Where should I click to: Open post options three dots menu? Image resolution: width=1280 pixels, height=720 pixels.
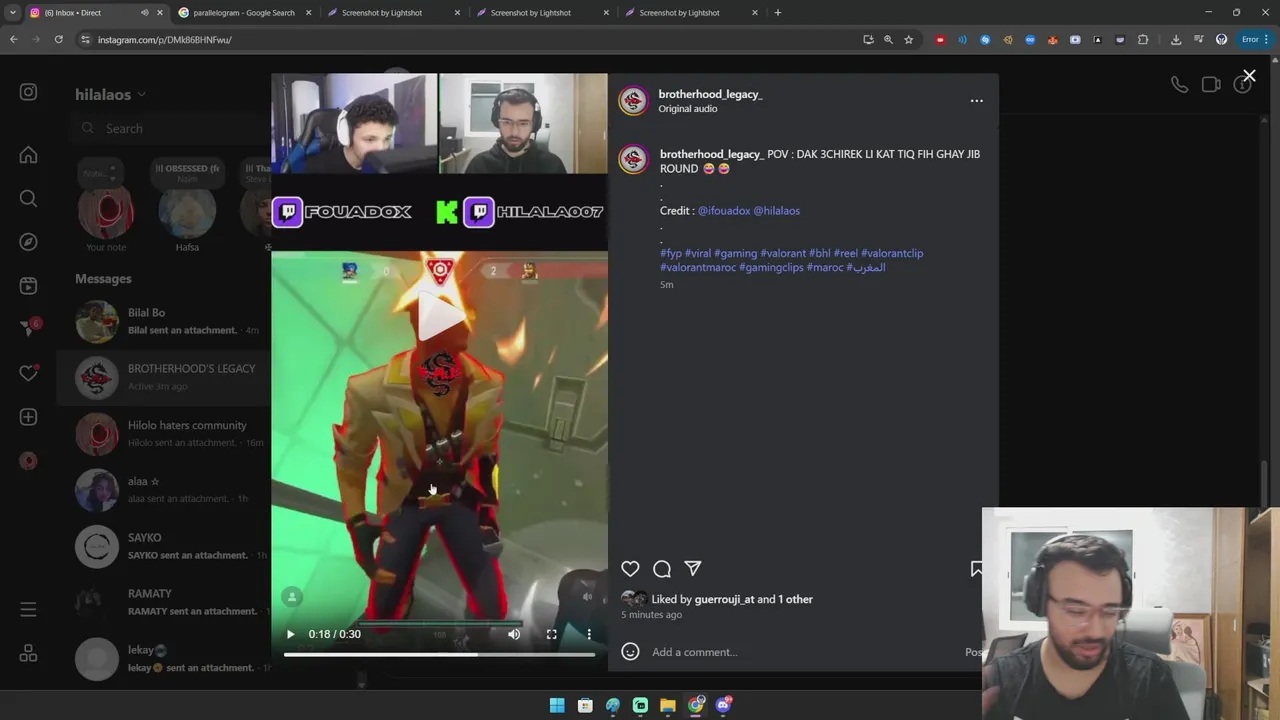point(977,101)
